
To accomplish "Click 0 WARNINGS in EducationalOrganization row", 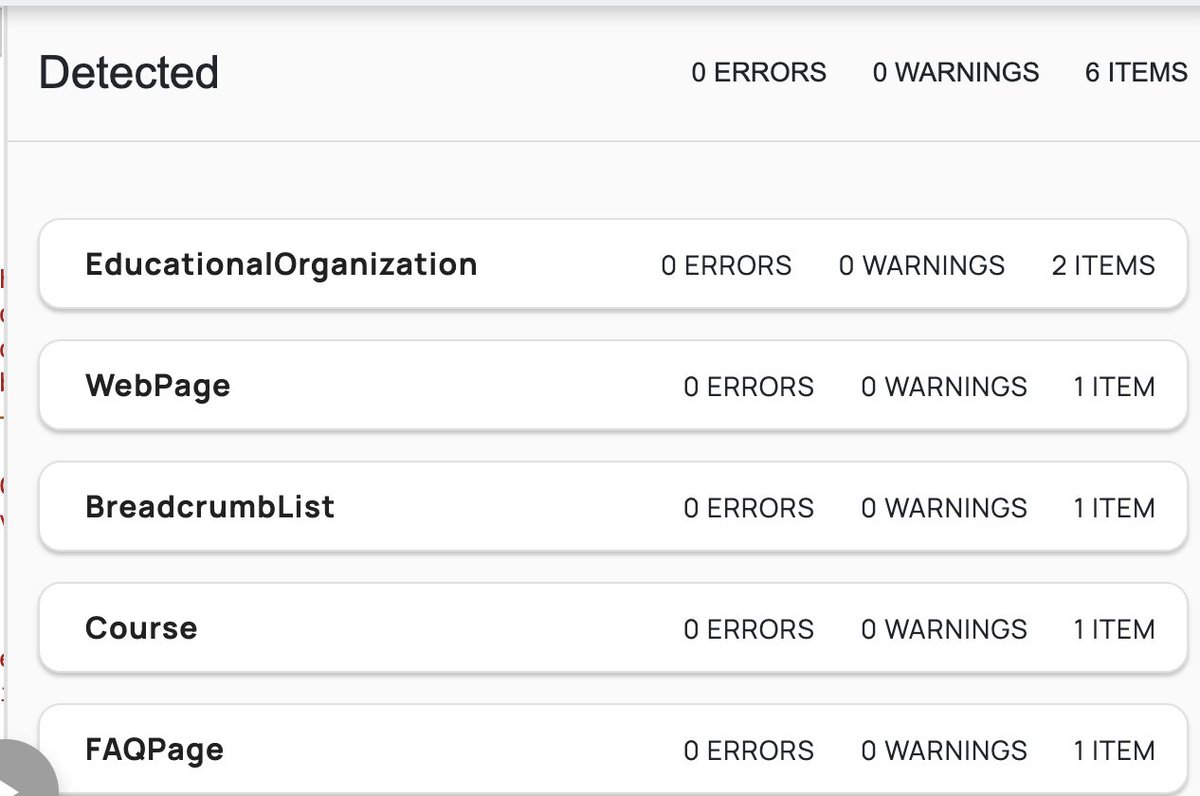I will coord(922,265).
